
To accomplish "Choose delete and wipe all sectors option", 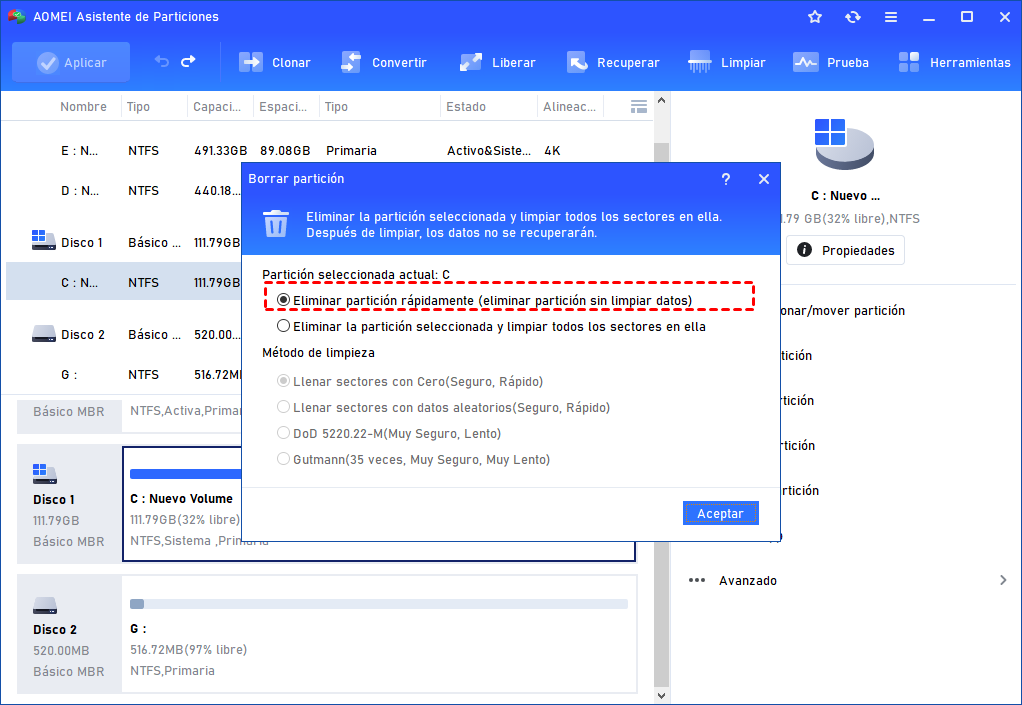I will tap(283, 325).
